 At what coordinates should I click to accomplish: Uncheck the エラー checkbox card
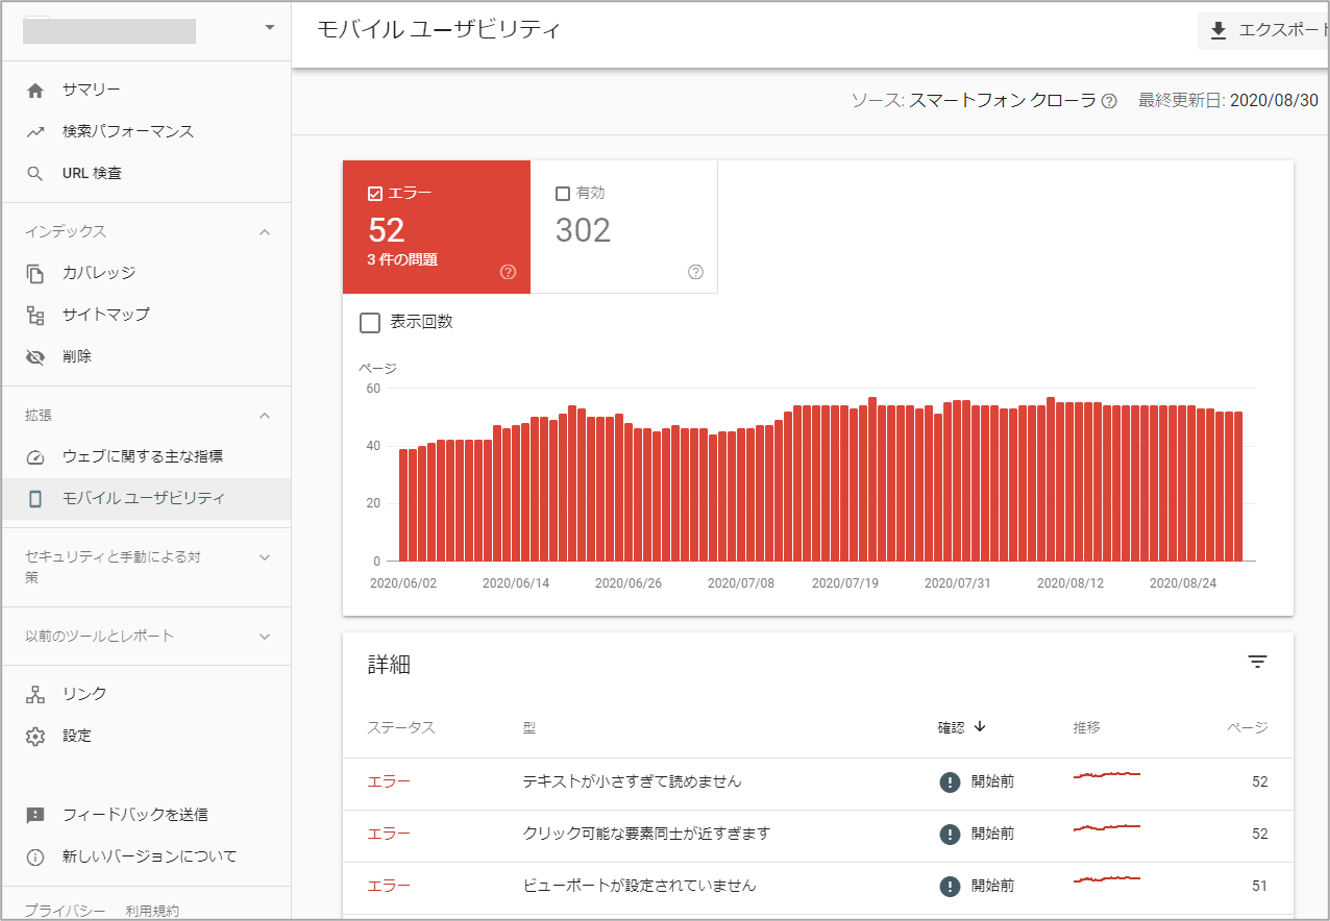375,193
